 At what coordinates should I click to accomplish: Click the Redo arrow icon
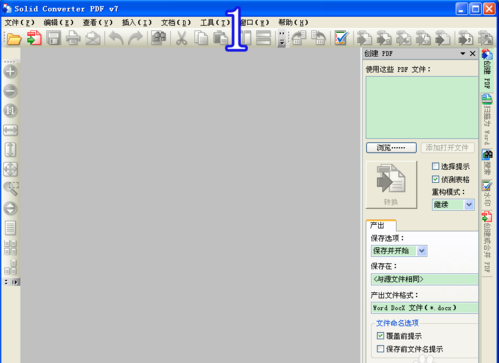(135, 38)
